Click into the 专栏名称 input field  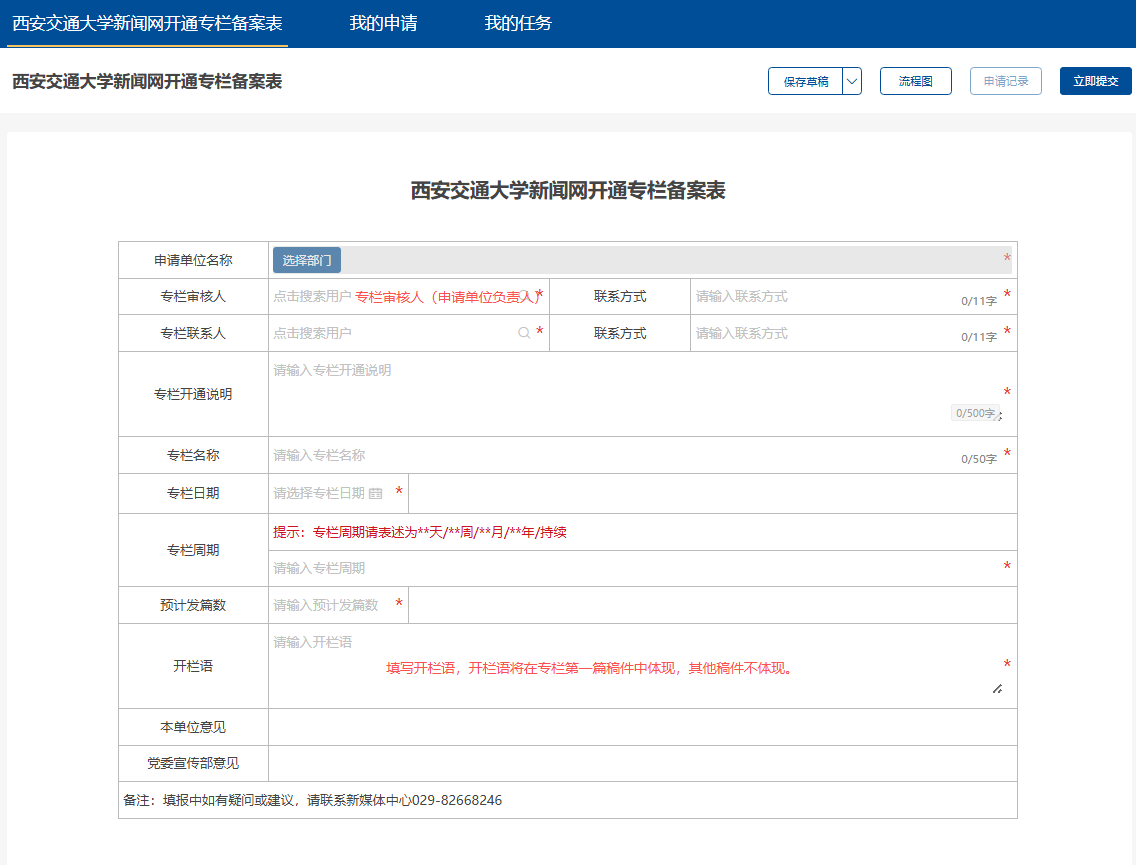pos(610,456)
